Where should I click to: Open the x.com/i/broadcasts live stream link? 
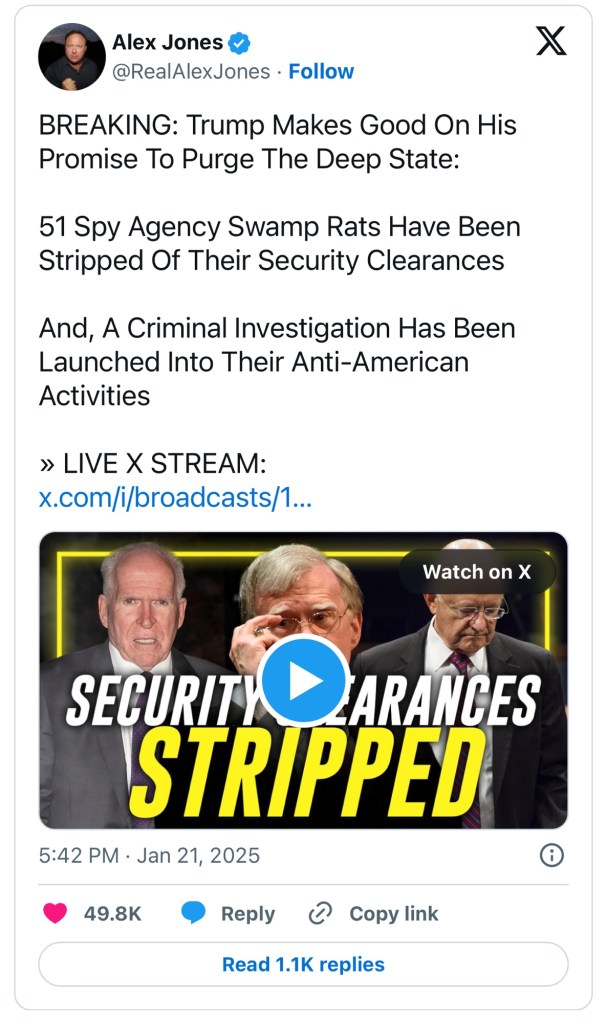coord(175,497)
